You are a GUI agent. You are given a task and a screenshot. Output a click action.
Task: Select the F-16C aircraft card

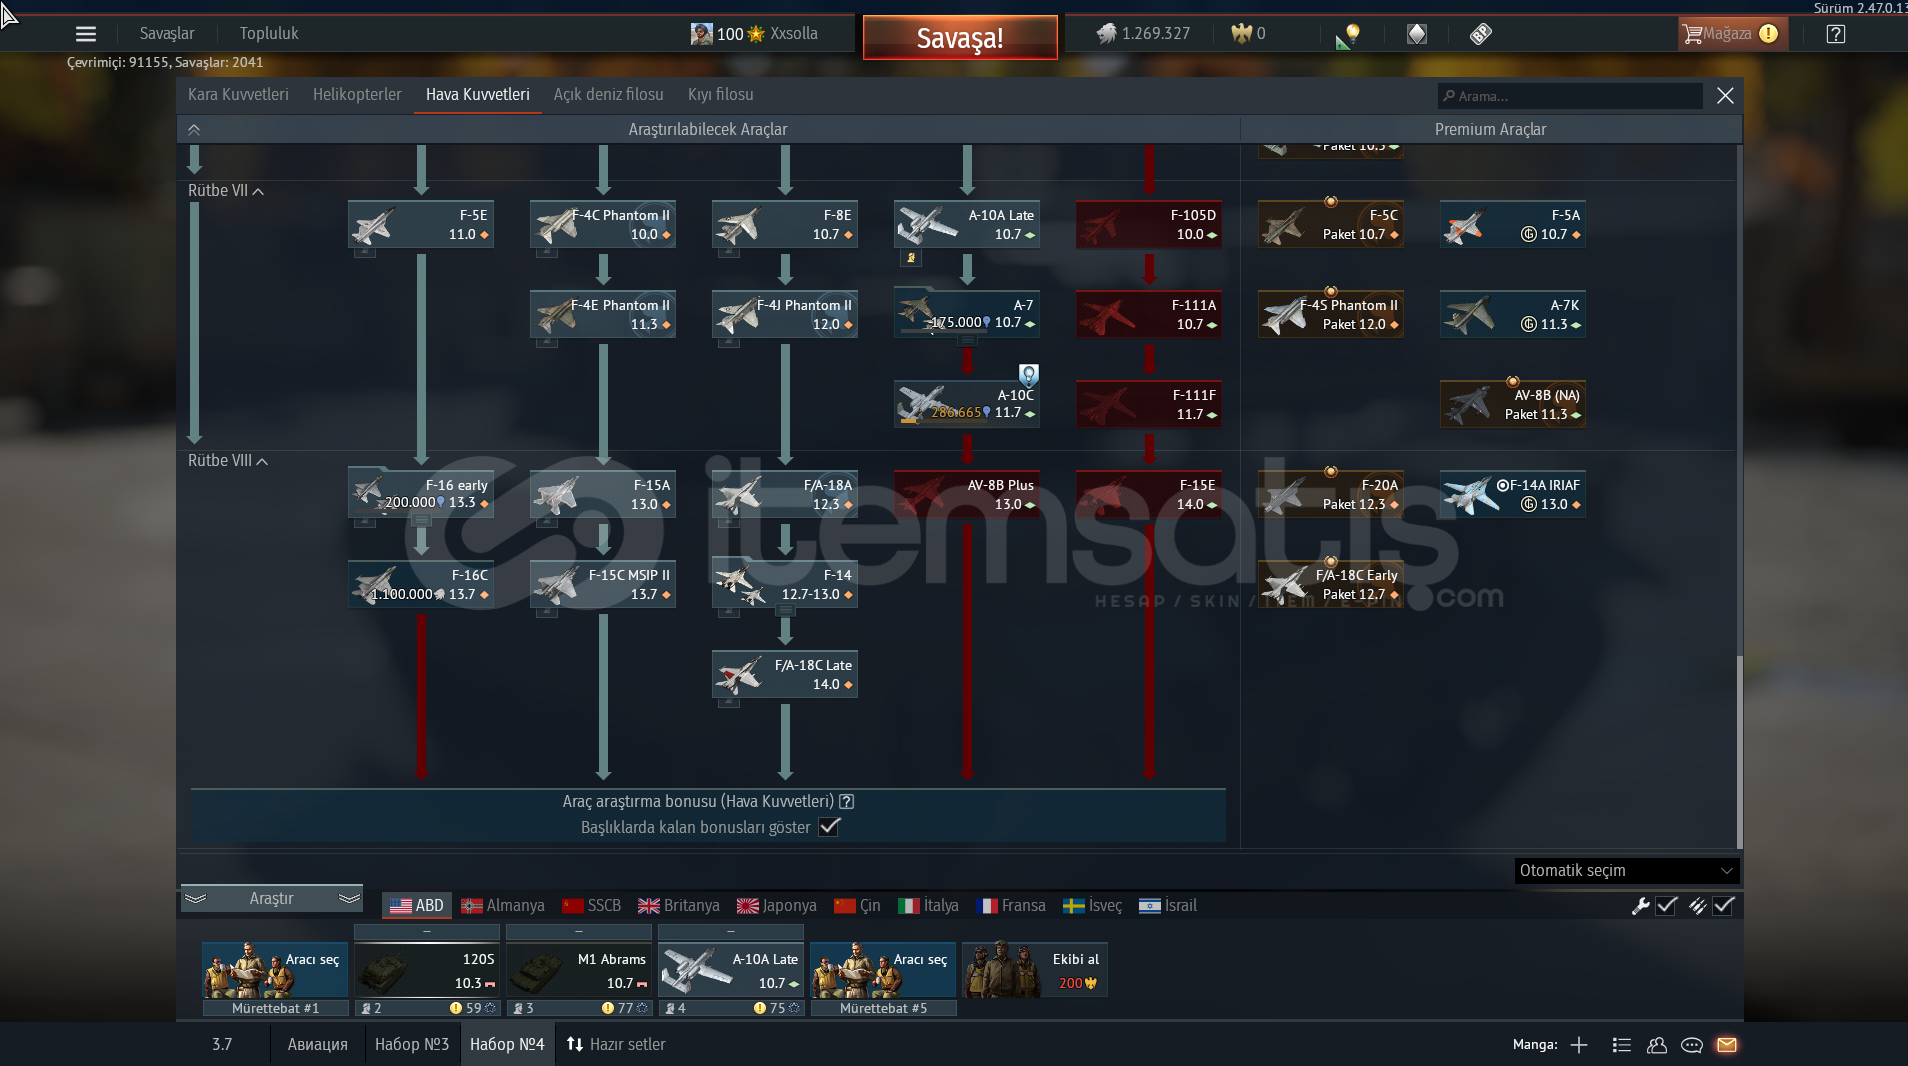[421, 584]
